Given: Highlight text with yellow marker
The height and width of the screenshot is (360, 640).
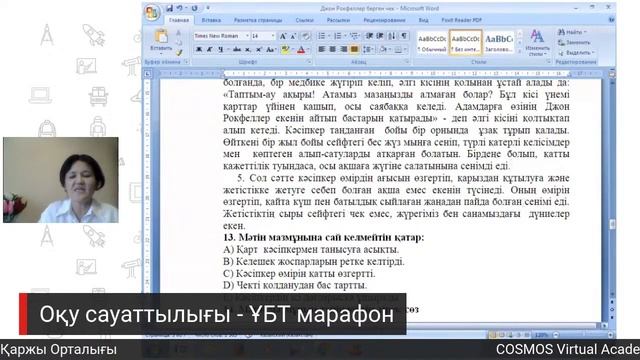Looking at the screenshot, I should point(284,50).
